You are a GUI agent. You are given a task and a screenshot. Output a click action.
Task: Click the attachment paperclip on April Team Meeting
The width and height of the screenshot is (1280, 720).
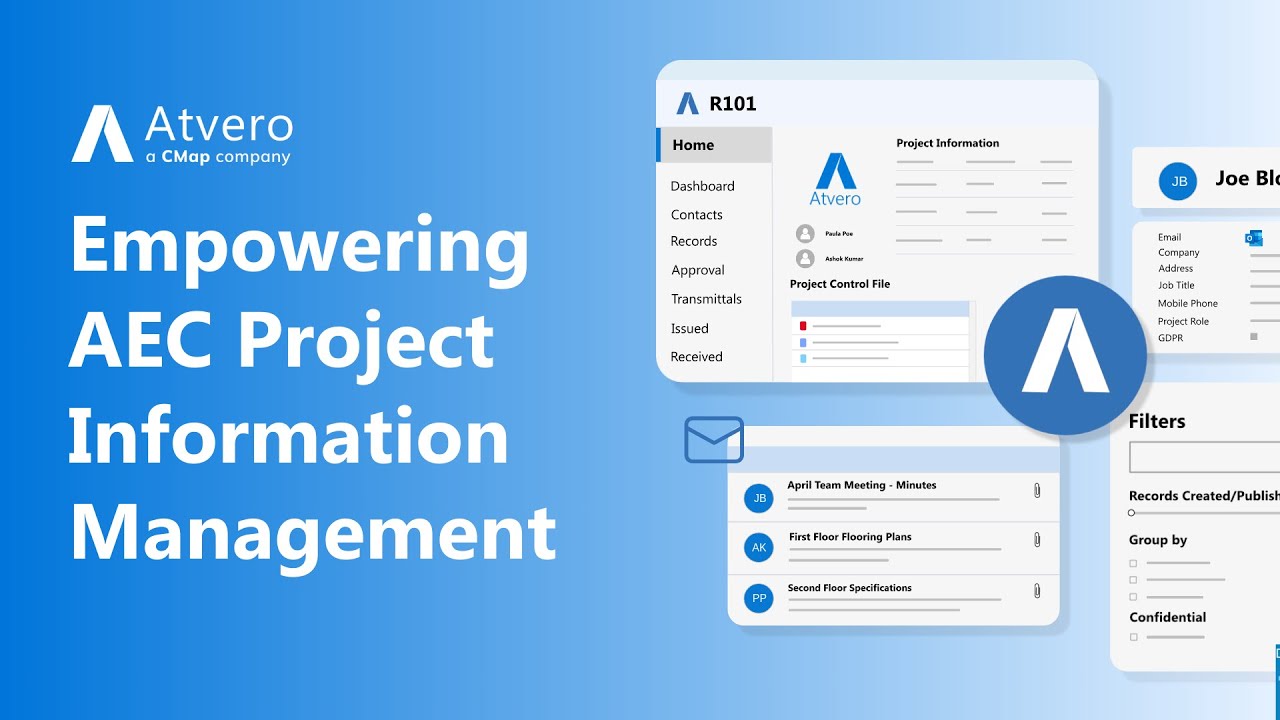click(x=1037, y=490)
